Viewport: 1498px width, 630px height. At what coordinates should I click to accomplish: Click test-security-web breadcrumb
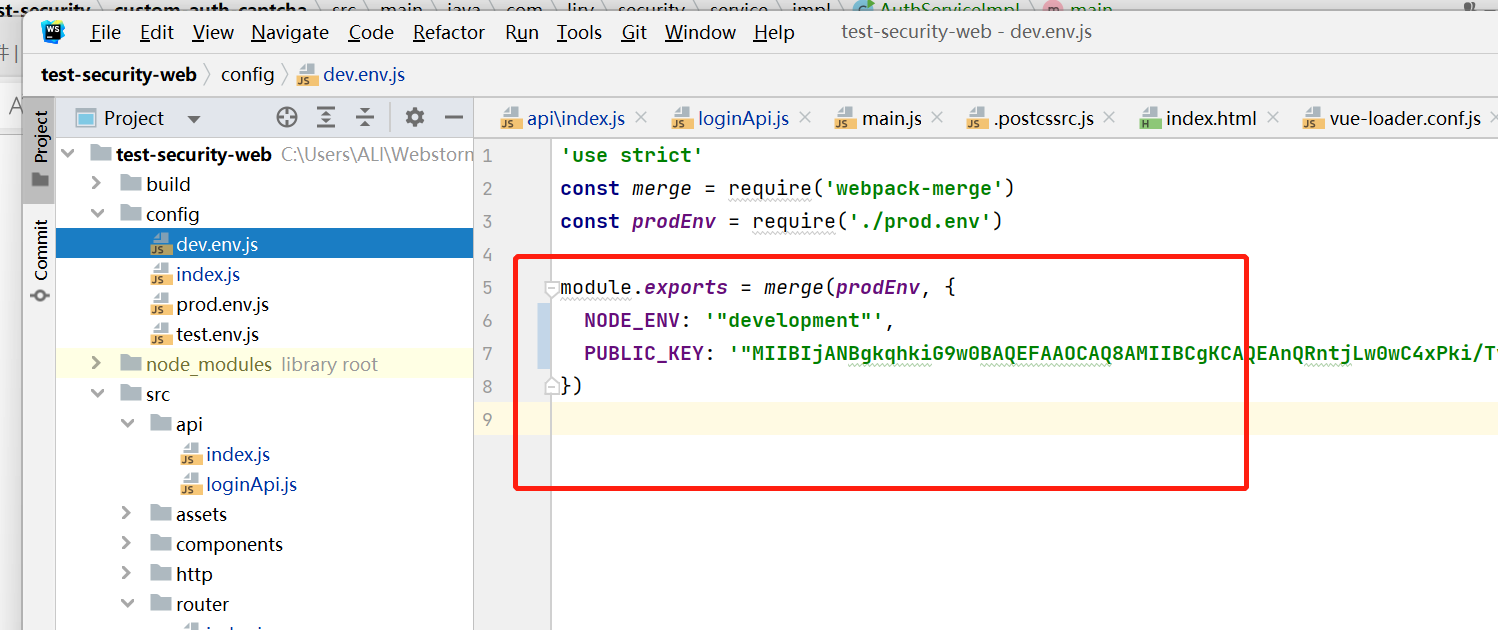(x=119, y=74)
